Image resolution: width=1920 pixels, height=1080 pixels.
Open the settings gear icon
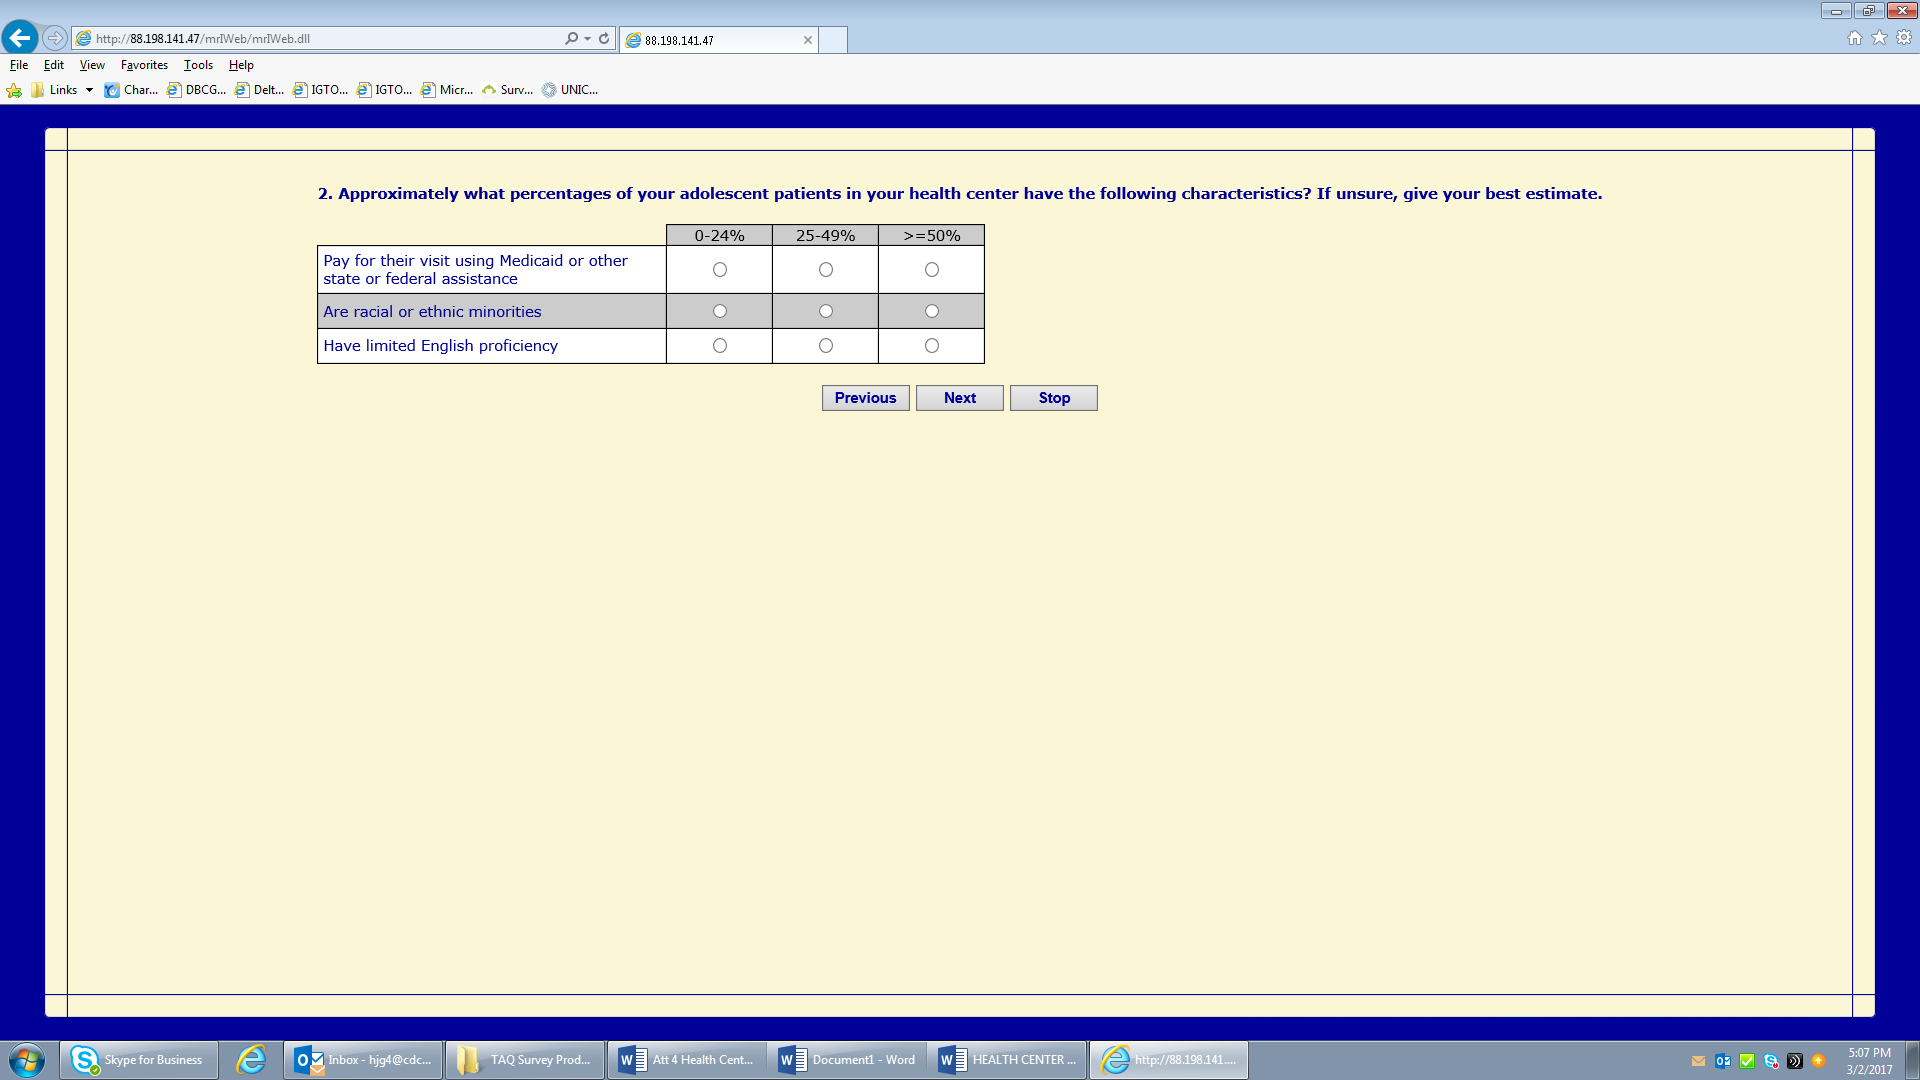click(x=1904, y=38)
